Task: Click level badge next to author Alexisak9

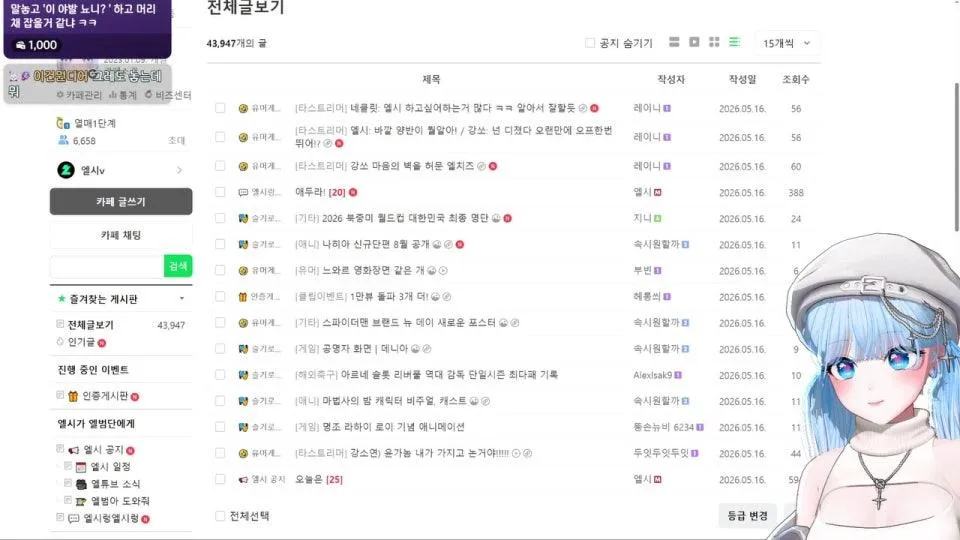Action: [x=678, y=375]
